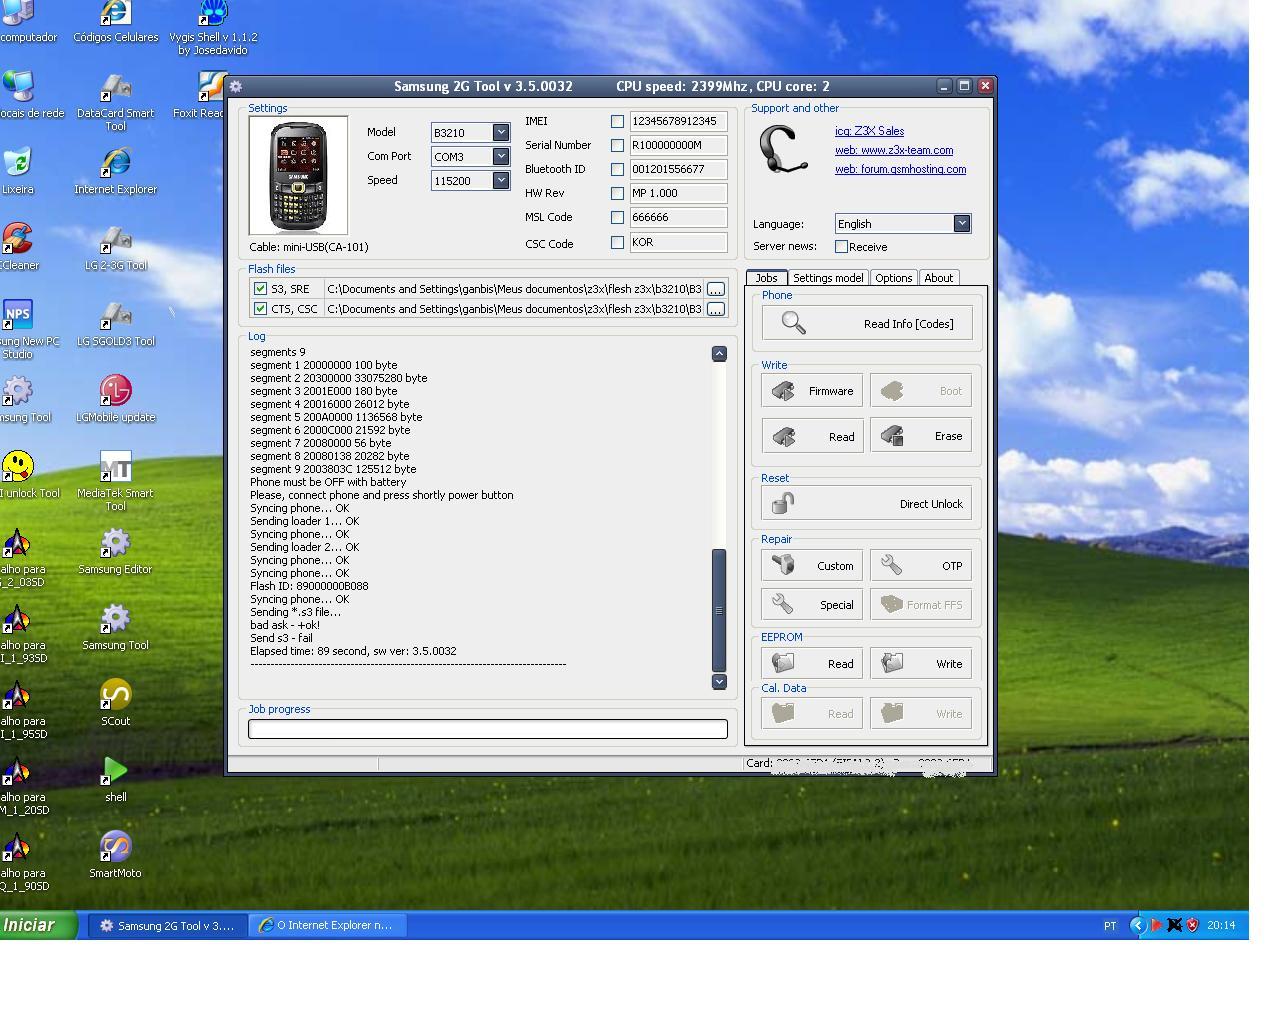Click Write Firmware button
1280x1024 pixels.
click(812, 391)
